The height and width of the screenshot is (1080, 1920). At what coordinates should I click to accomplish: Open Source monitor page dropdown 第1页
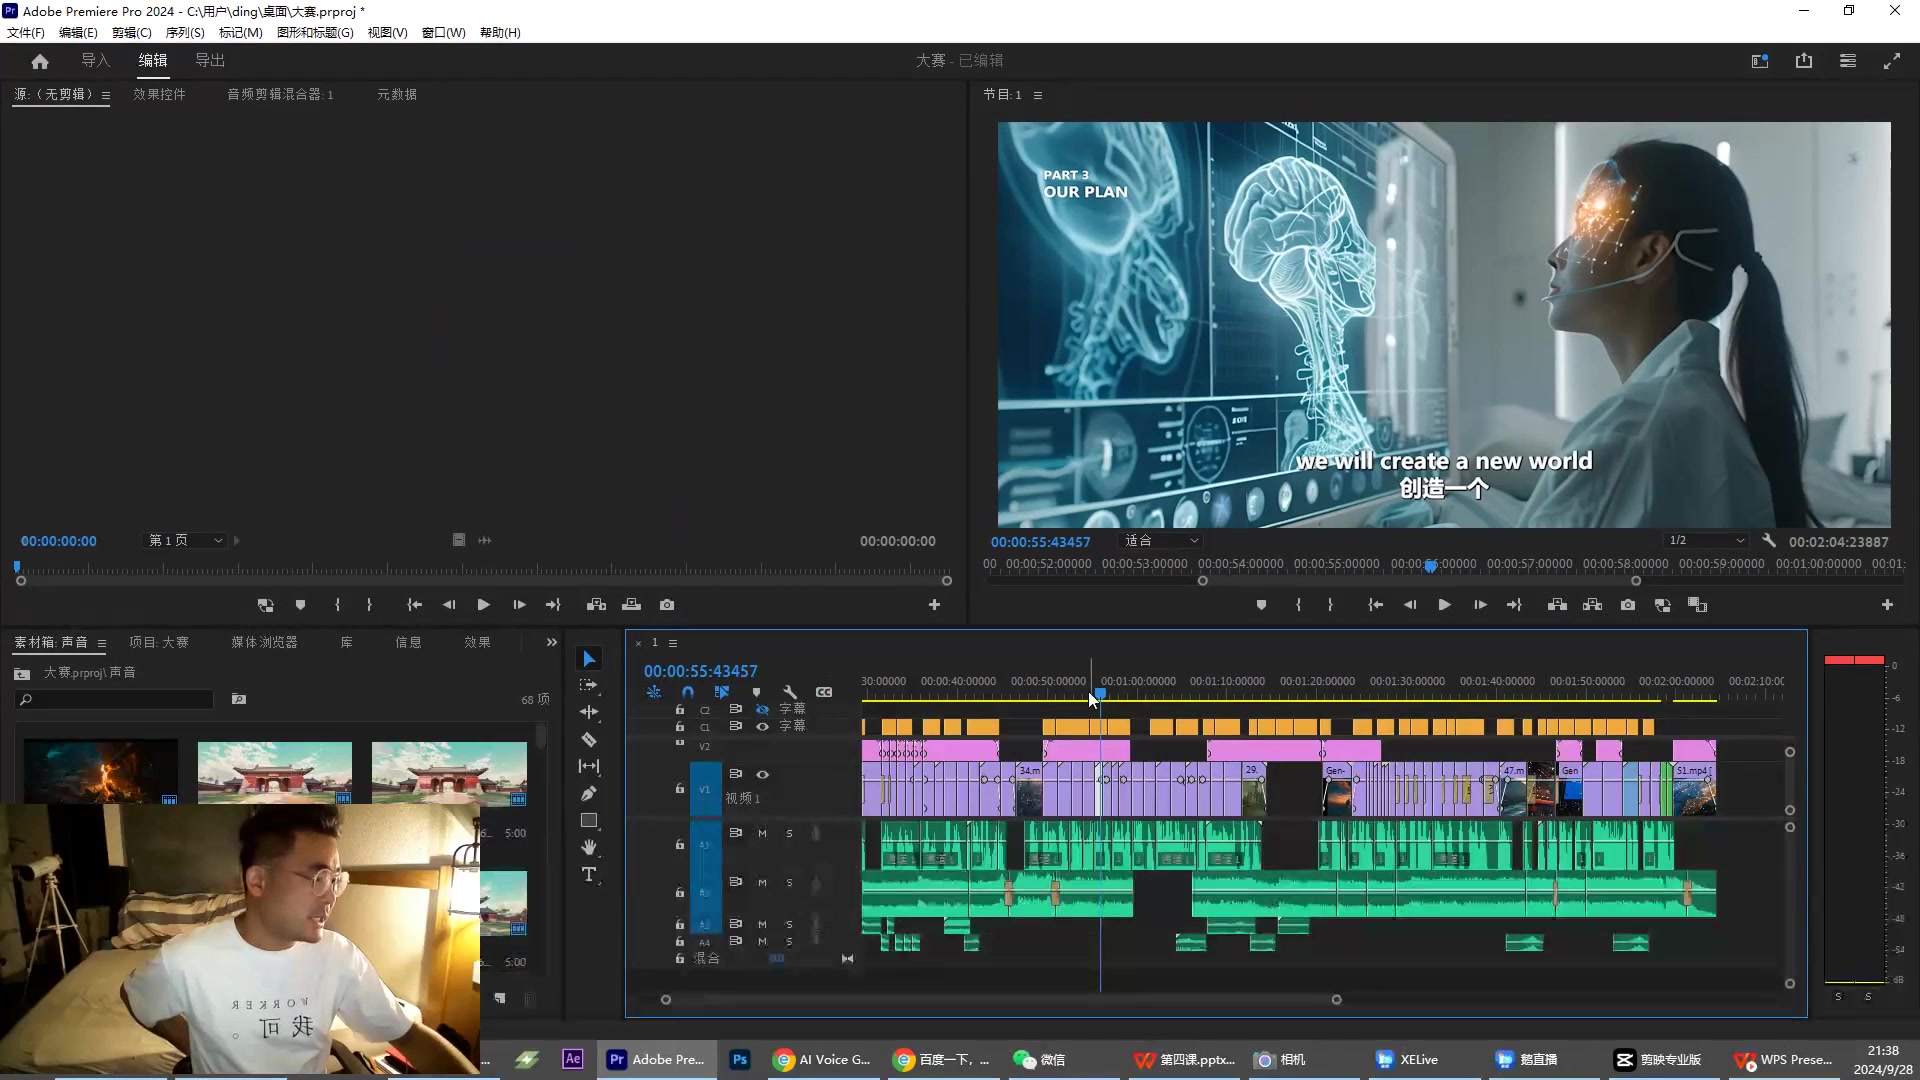pyautogui.click(x=185, y=540)
